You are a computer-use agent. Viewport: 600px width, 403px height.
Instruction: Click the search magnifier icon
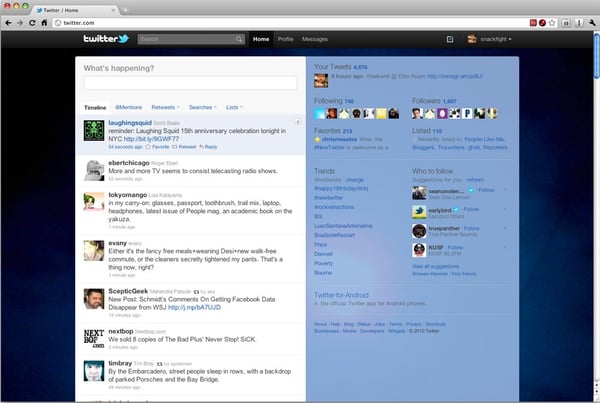(x=239, y=39)
